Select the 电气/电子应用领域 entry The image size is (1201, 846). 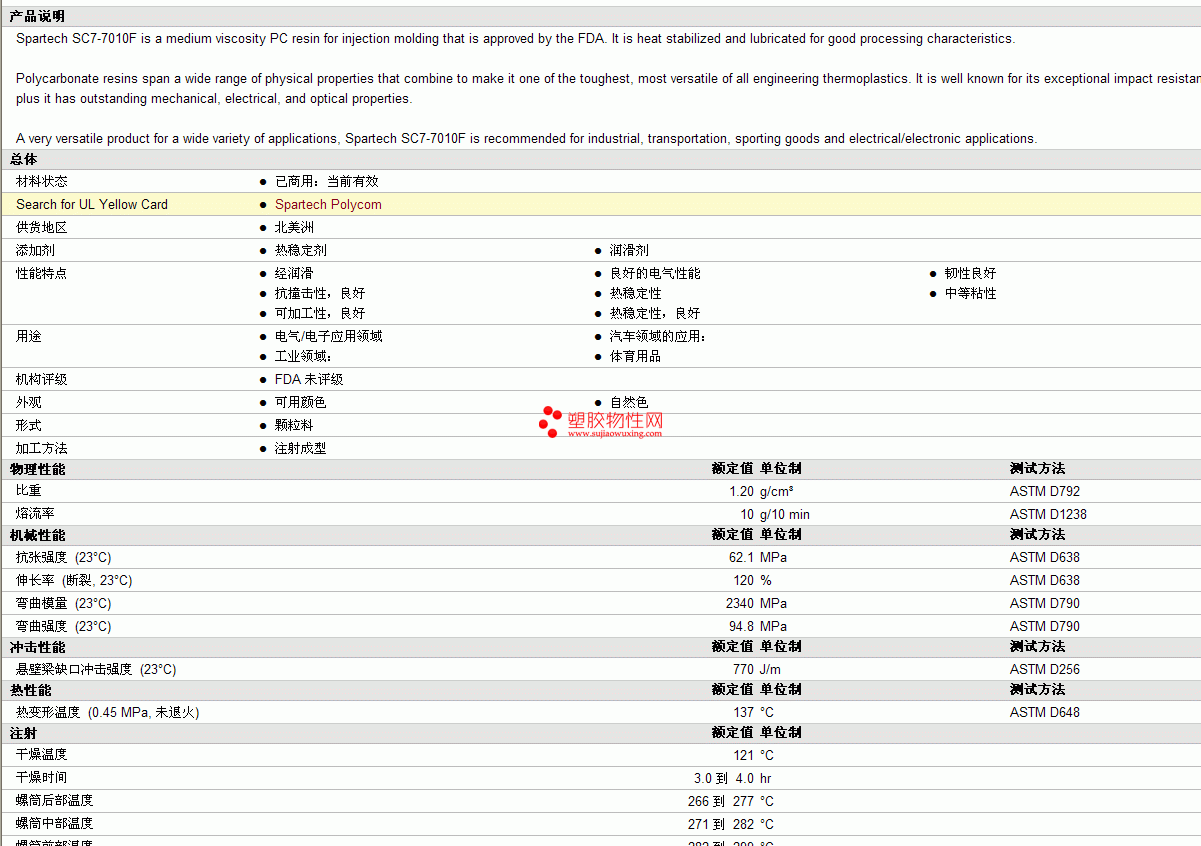coord(328,336)
